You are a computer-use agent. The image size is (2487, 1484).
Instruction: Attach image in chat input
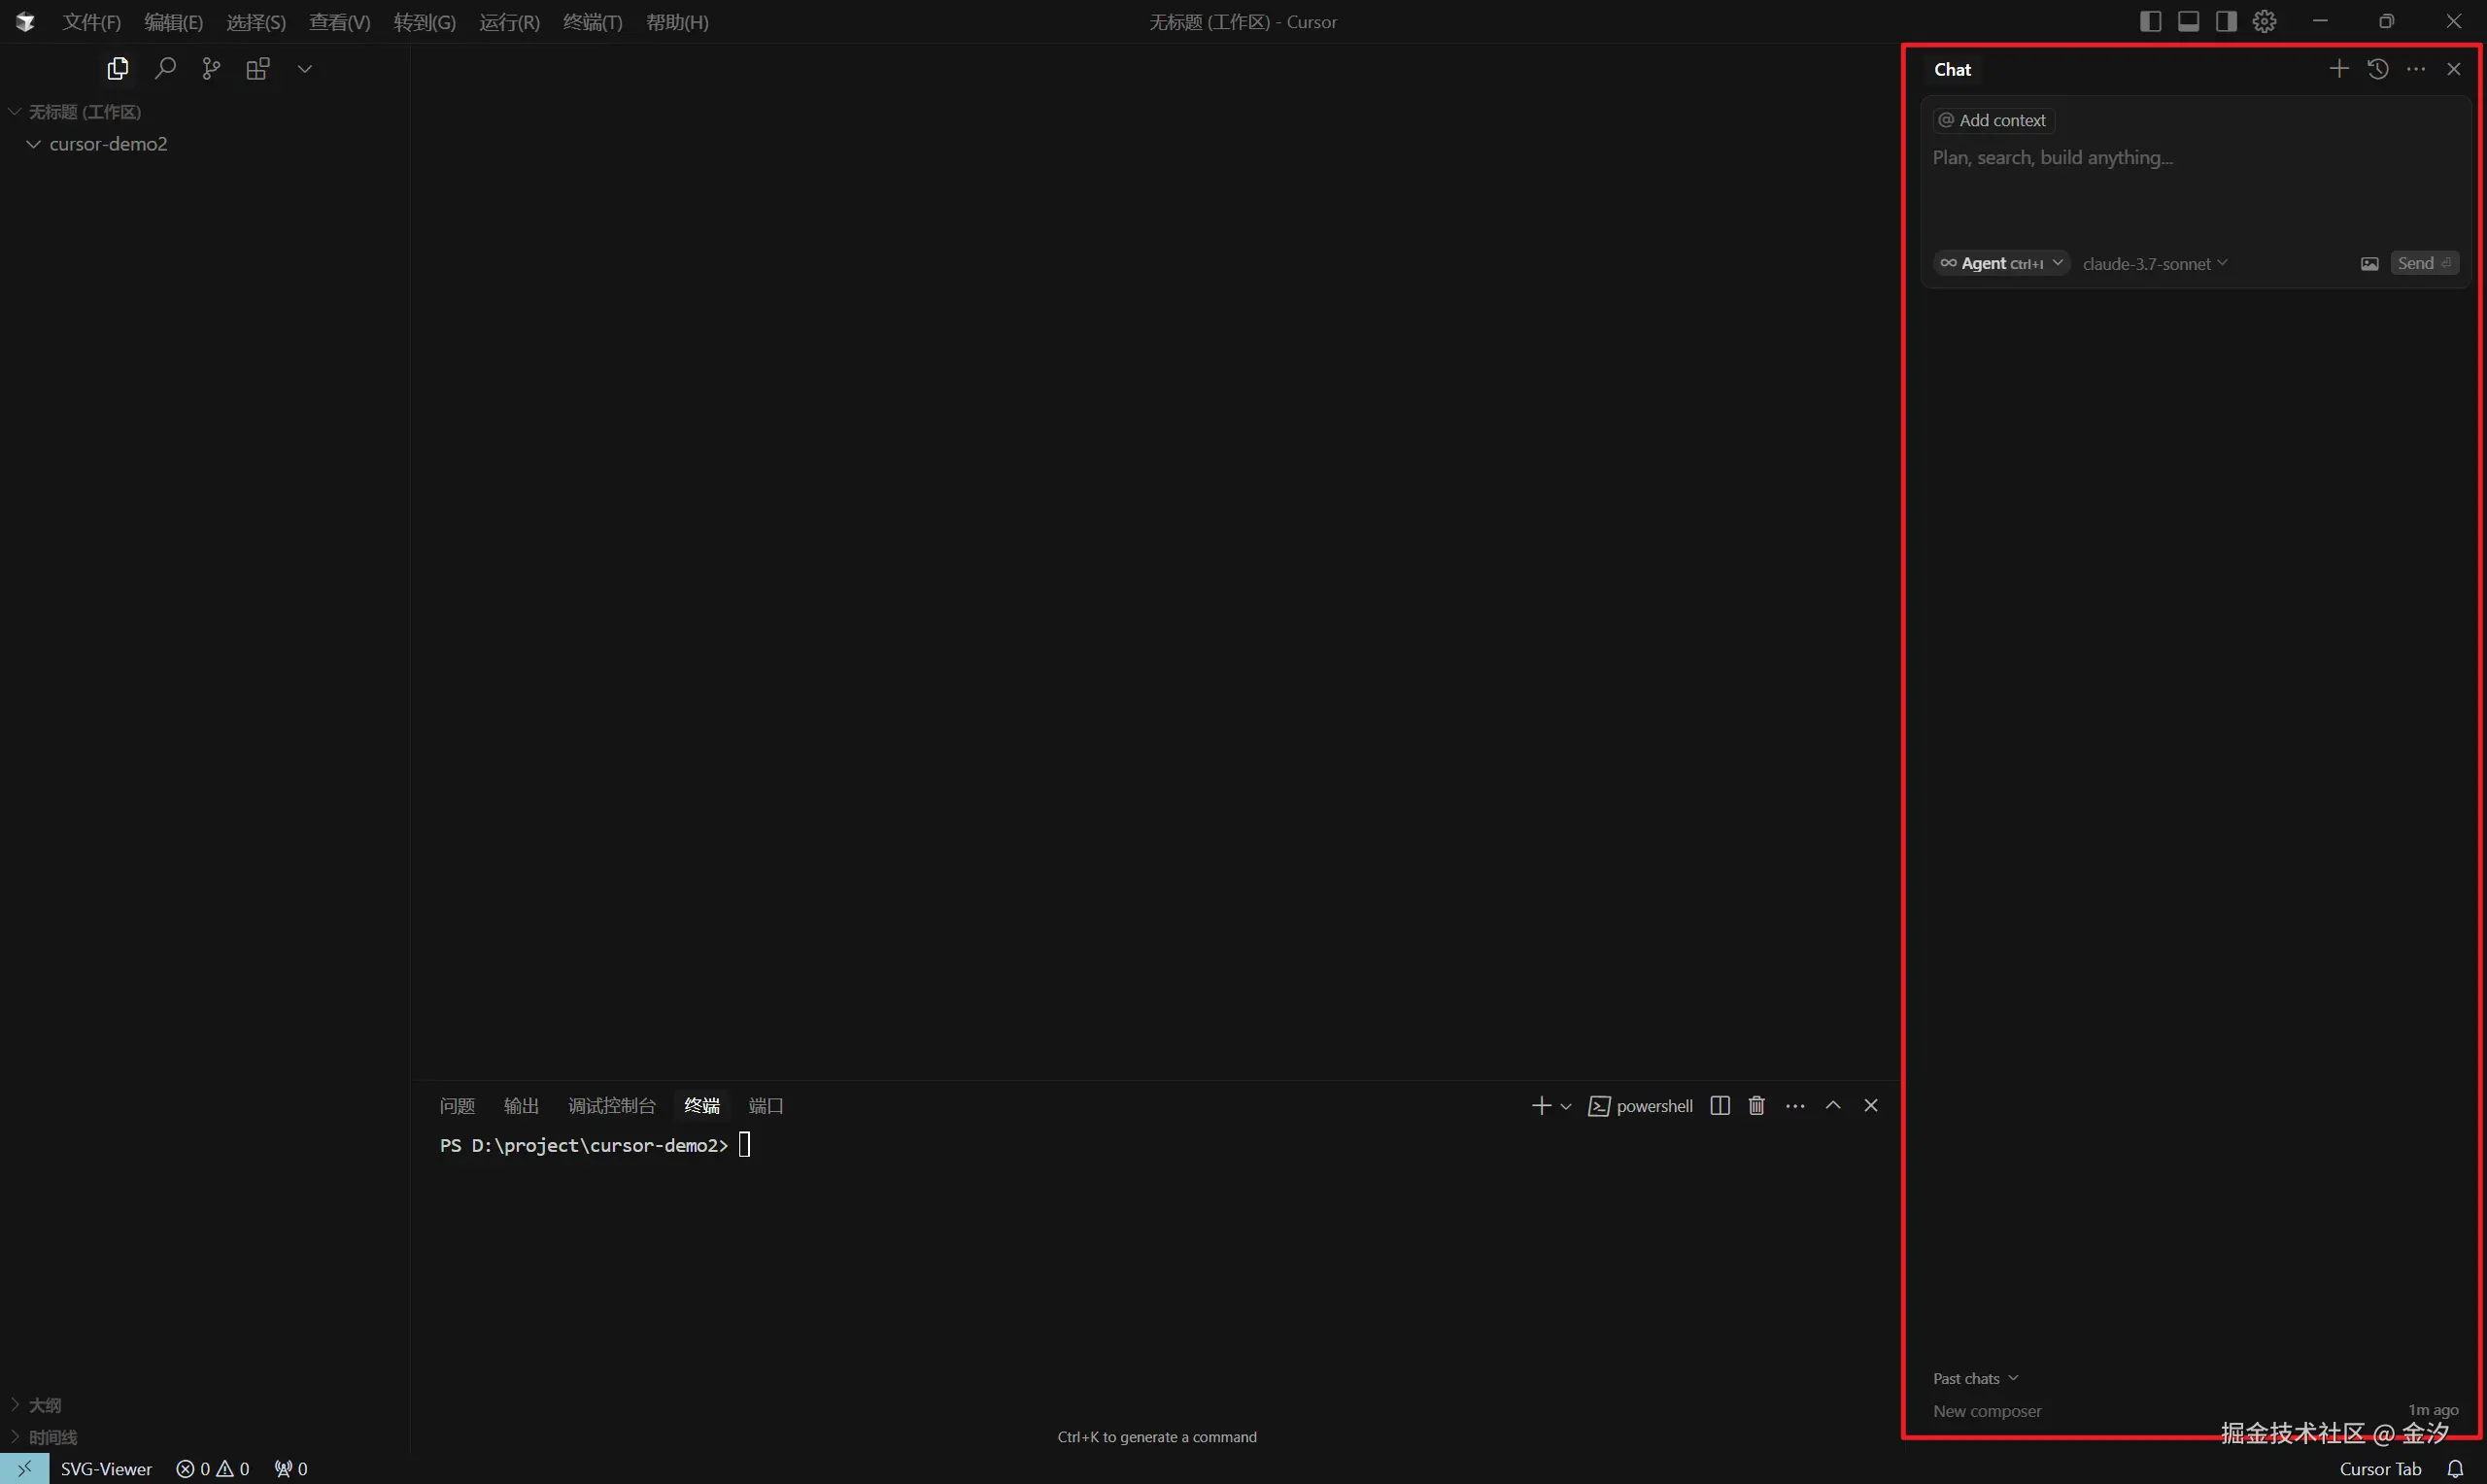tap(2369, 264)
